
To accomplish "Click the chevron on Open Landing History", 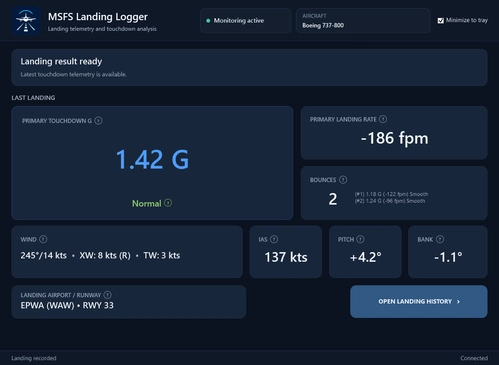I will pos(458,301).
